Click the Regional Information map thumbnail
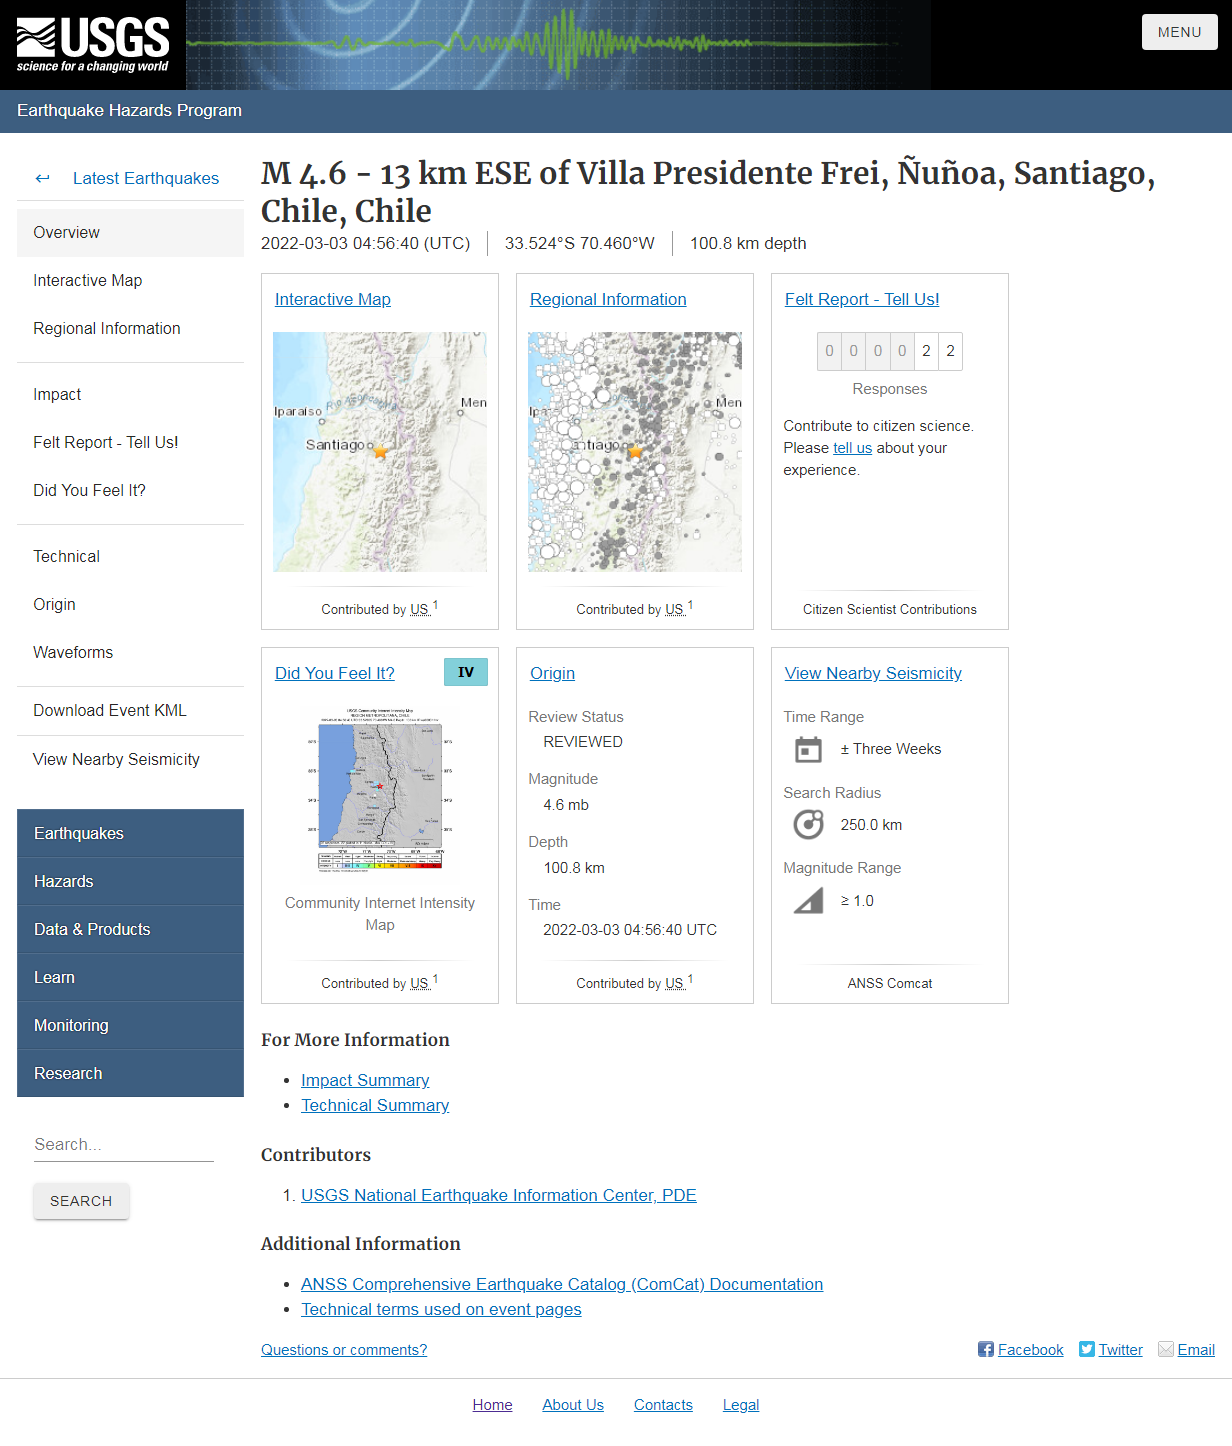Viewport: 1232px width, 1446px height. click(x=635, y=452)
